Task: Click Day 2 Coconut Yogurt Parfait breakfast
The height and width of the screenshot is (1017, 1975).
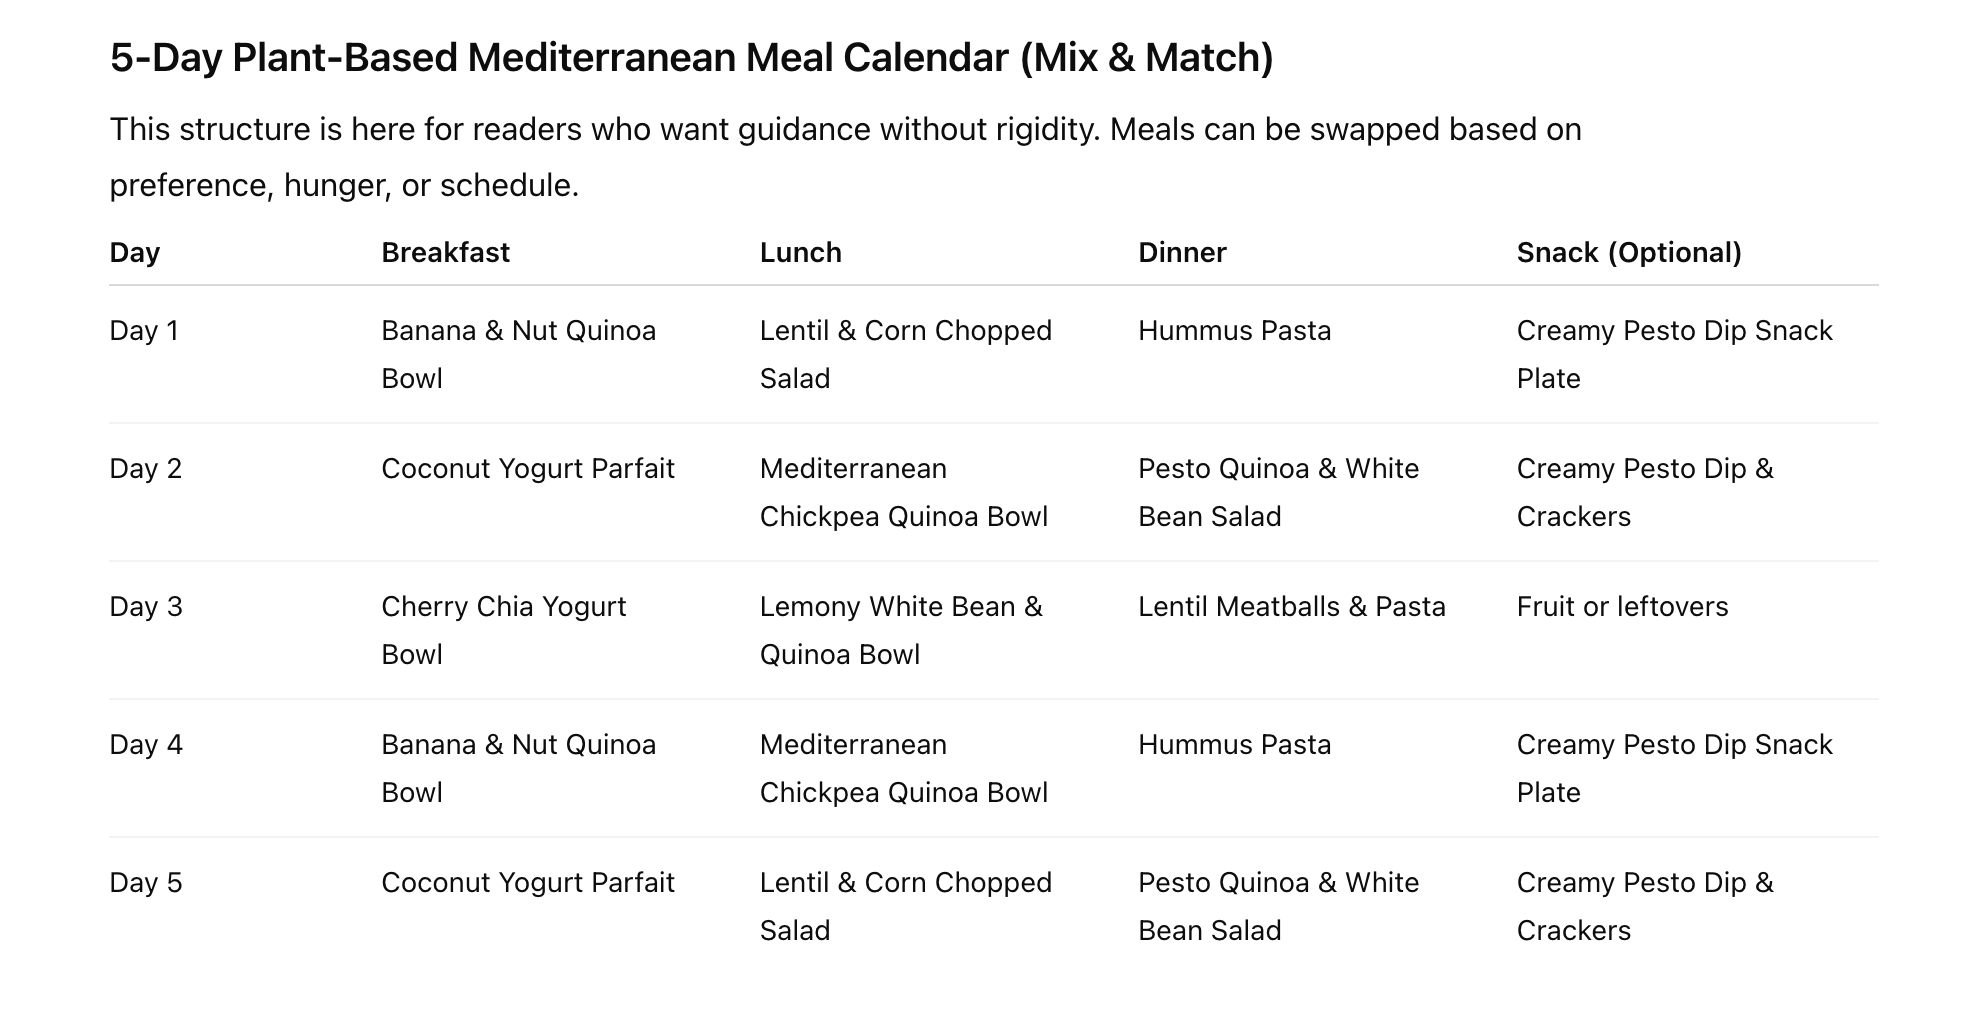Action: pyautogui.click(x=528, y=469)
